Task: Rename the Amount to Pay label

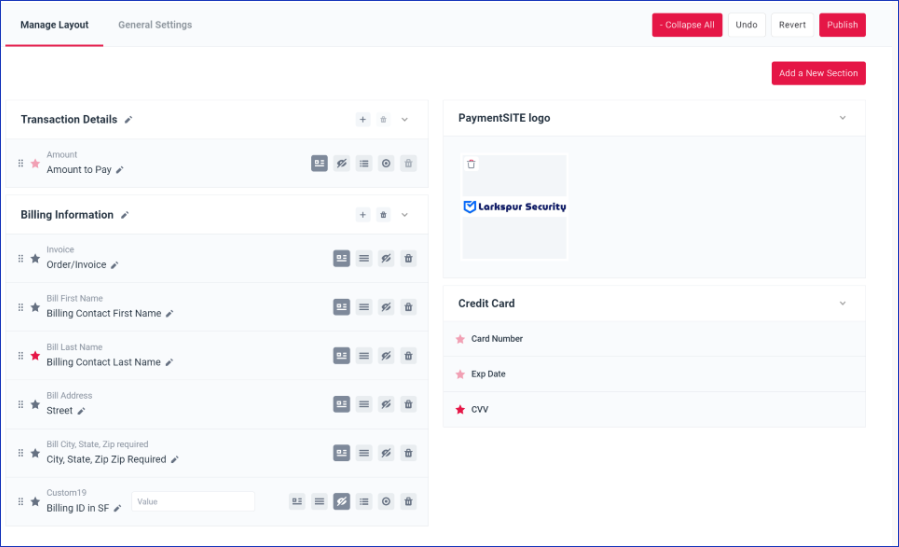Action: (120, 170)
